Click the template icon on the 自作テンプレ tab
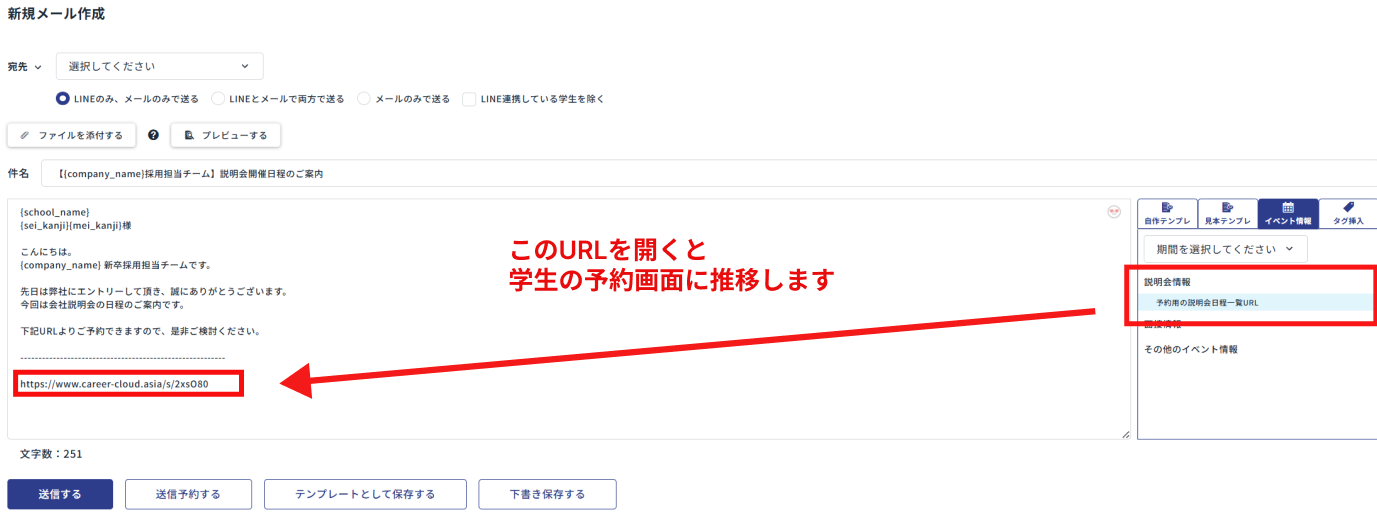The height and width of the screenshot is (514, 1377). pyautogui.click(x=1167, y=207)
